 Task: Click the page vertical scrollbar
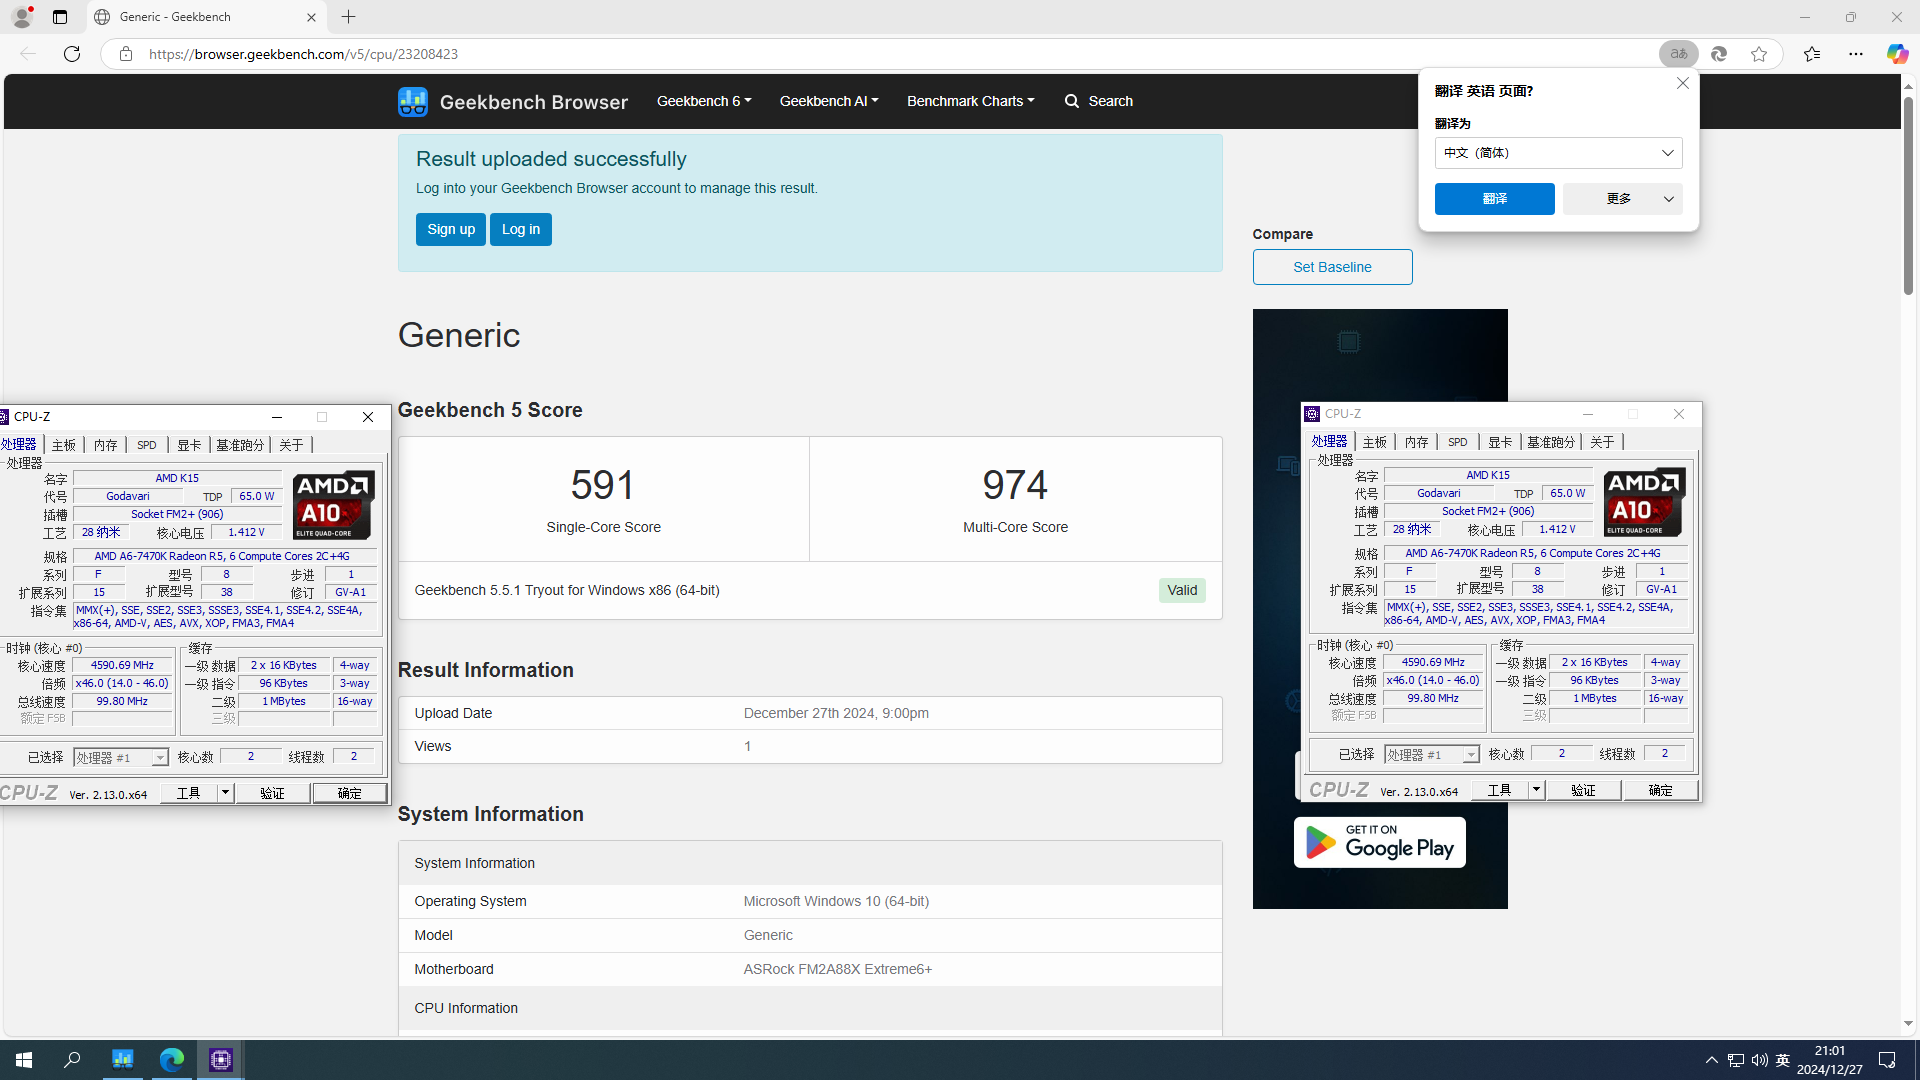point(1908,197)
